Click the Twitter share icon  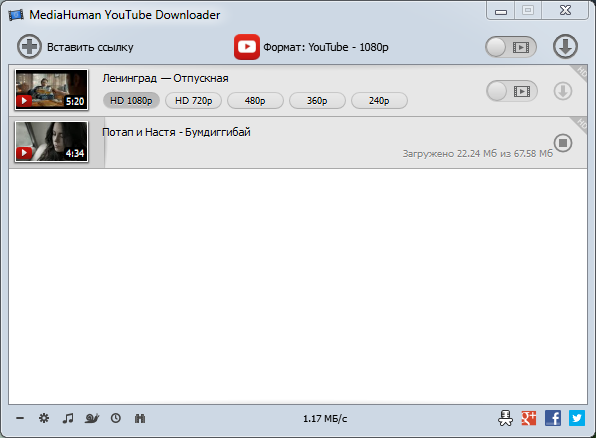pos(577,418)
